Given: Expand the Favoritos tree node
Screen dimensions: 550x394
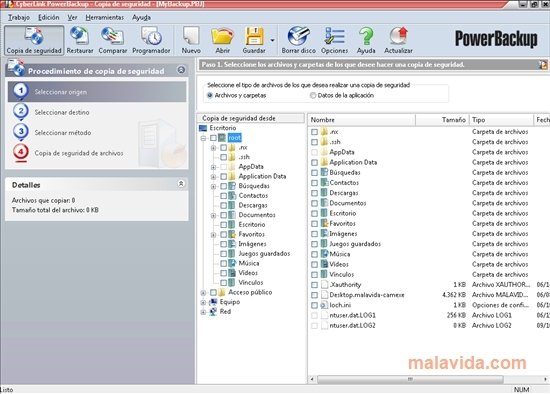Looking at the screenshot, I should pos(213,234).
